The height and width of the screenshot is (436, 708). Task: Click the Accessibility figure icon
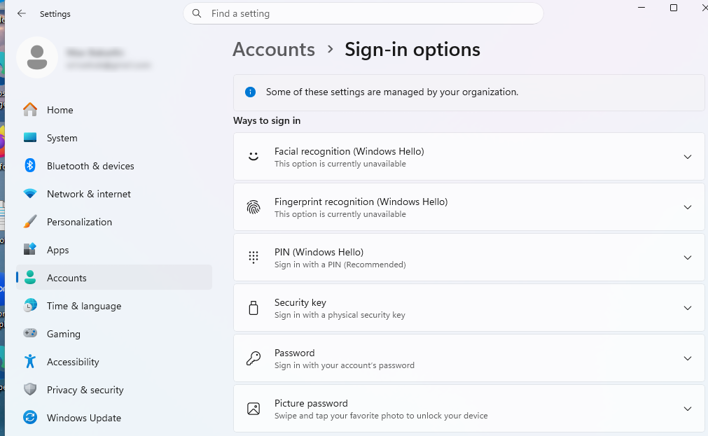(30, 362)
